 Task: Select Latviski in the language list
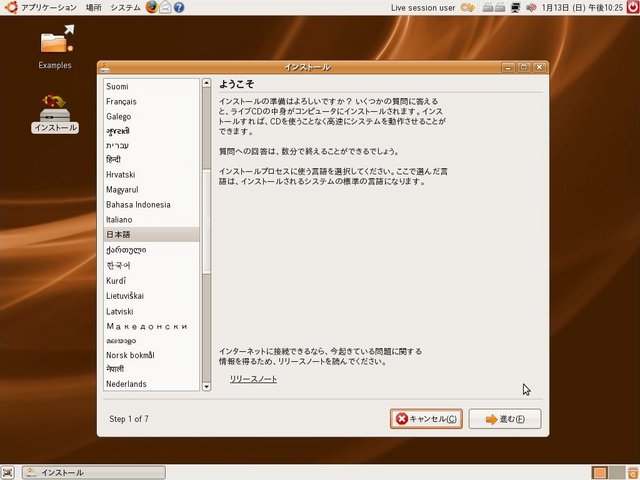[151, 311]
